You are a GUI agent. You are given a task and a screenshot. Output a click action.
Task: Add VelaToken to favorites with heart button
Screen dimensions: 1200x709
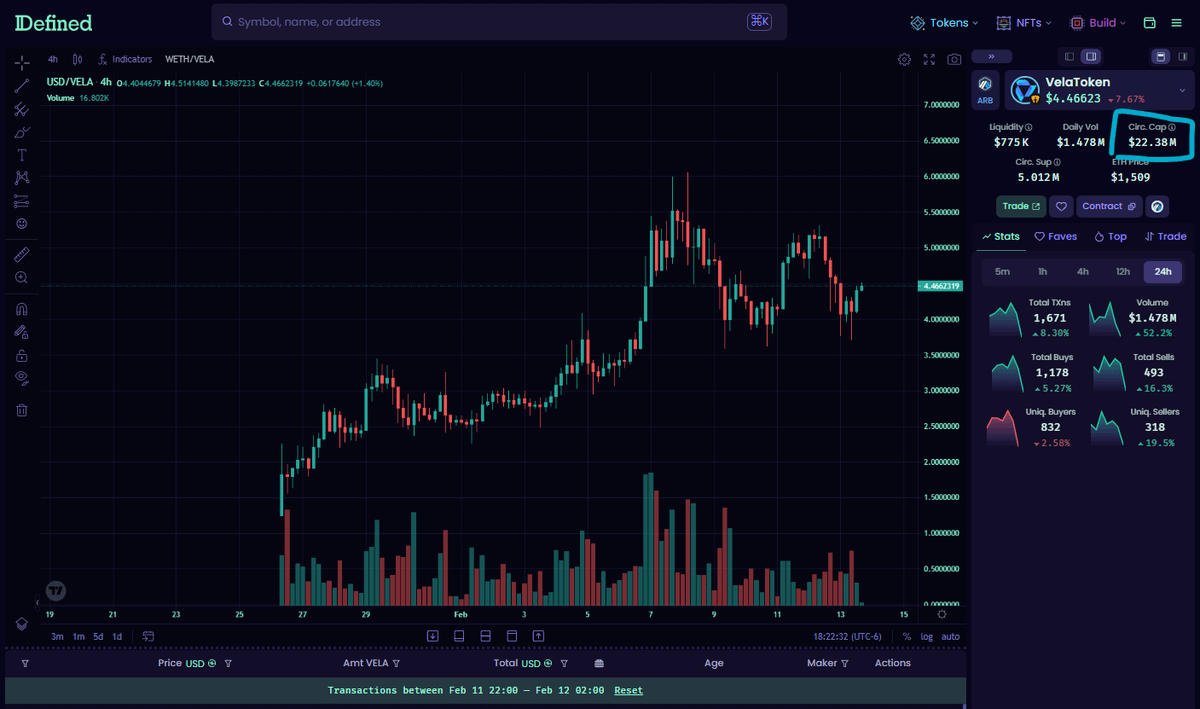coord(1061,206)
